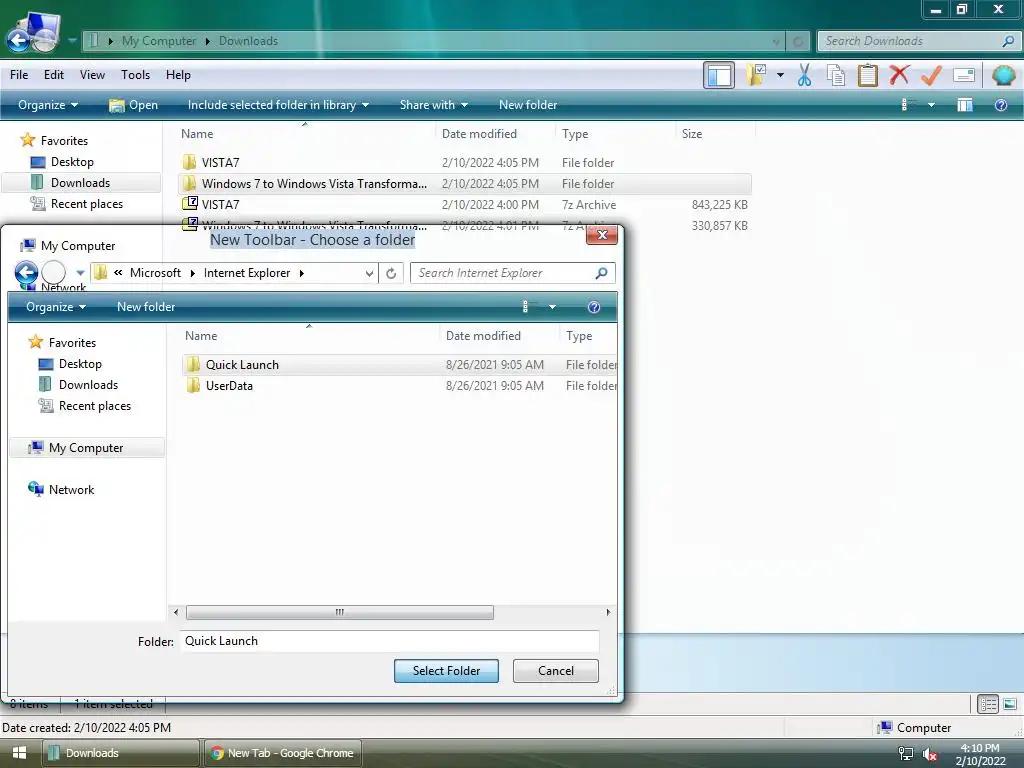The width and height of the screenshot is (1024, 768).
Task: Click the horizontal scrollbar in the dialog
Action: [340, 612]
